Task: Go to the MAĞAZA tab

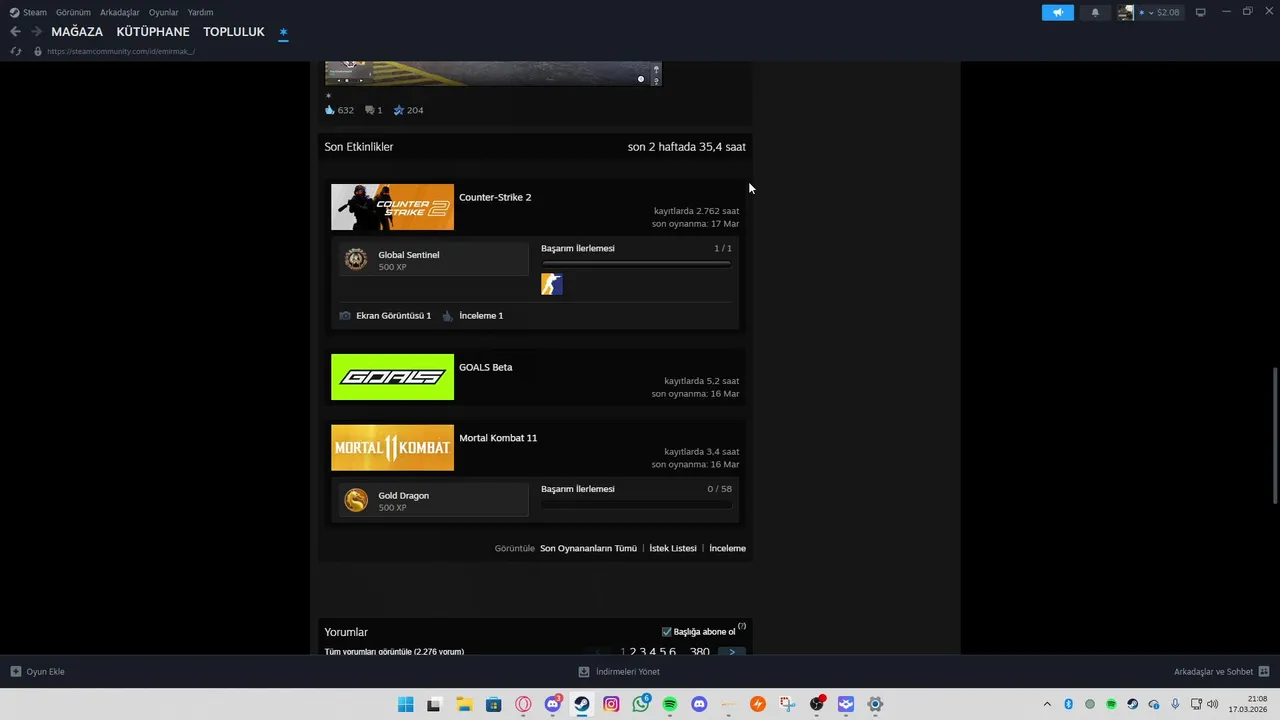Action: (77, 32)
